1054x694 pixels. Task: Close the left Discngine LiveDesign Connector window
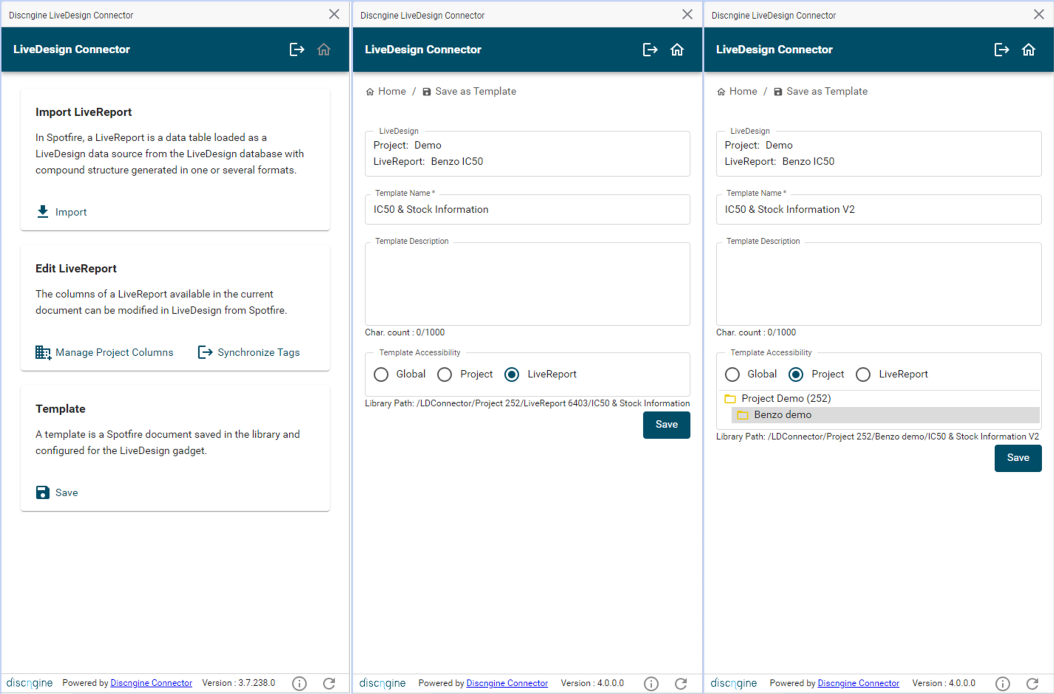tap(334, 14)
